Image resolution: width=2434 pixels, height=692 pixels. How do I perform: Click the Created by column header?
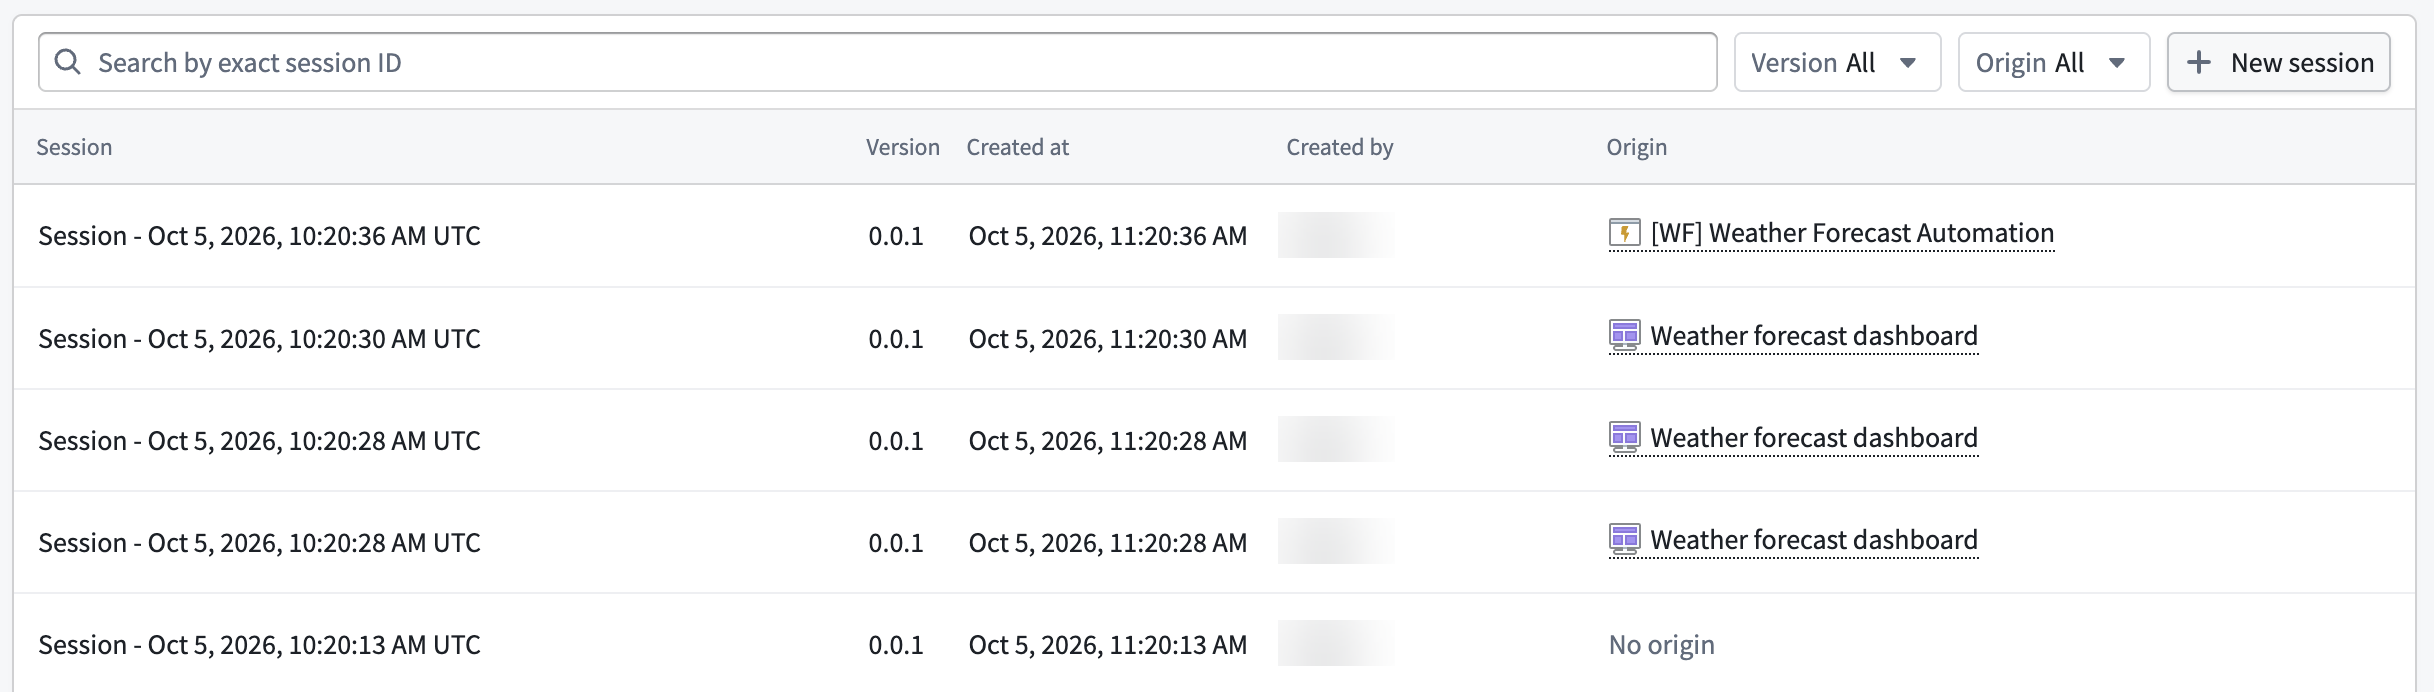(x=1339, y=147)
